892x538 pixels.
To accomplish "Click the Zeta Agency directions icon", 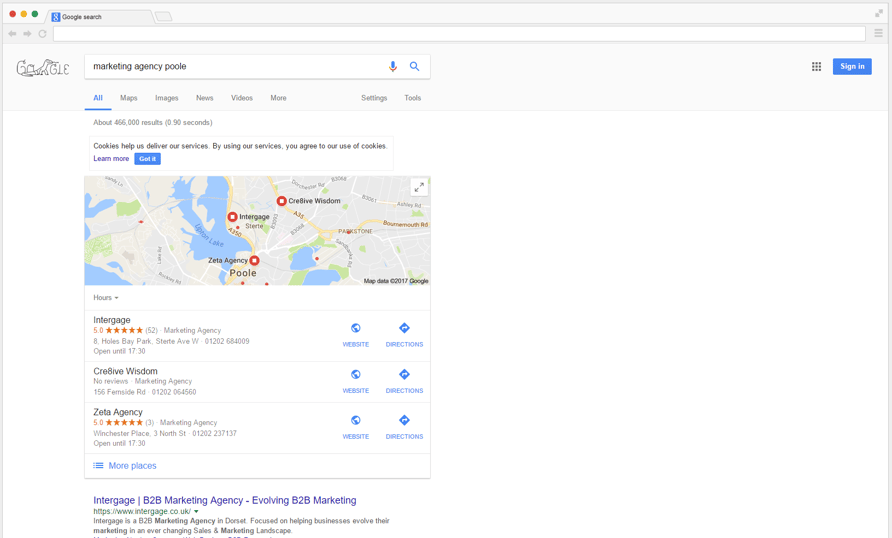I will pos(404,420).
